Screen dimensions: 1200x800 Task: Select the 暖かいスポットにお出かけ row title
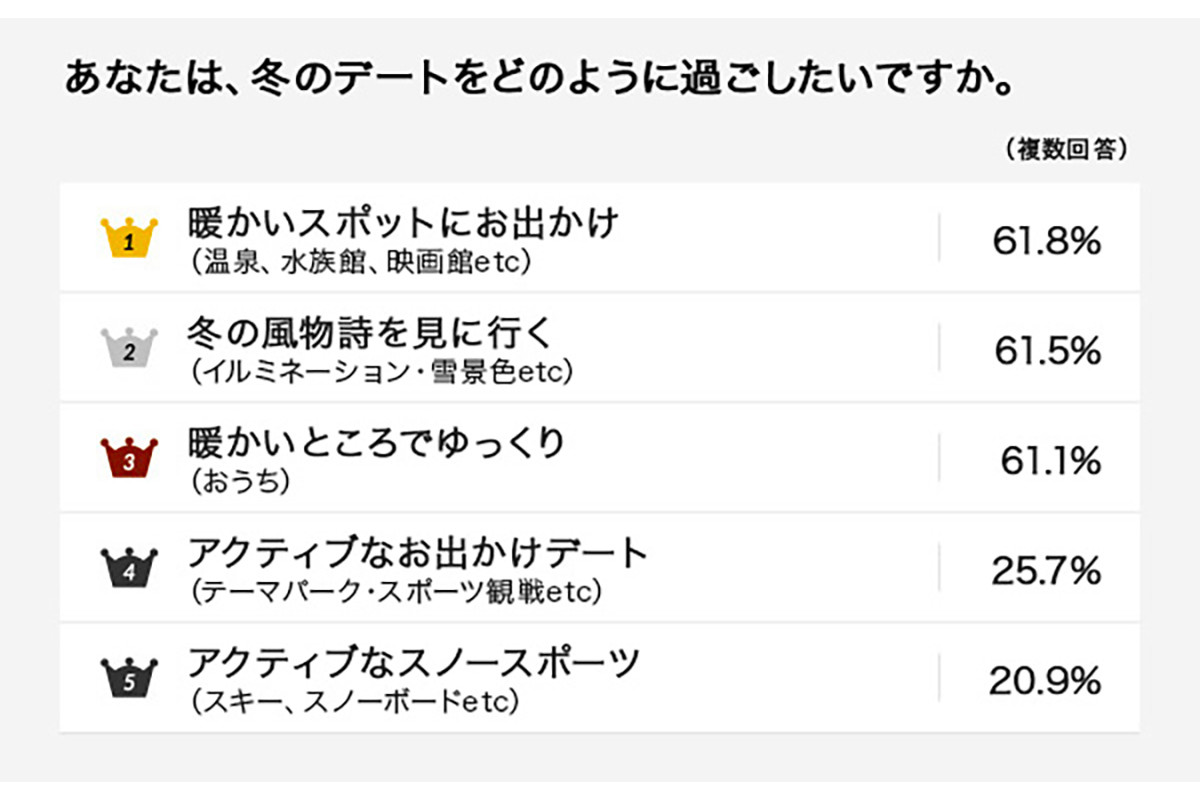click(x=404, y=222)
